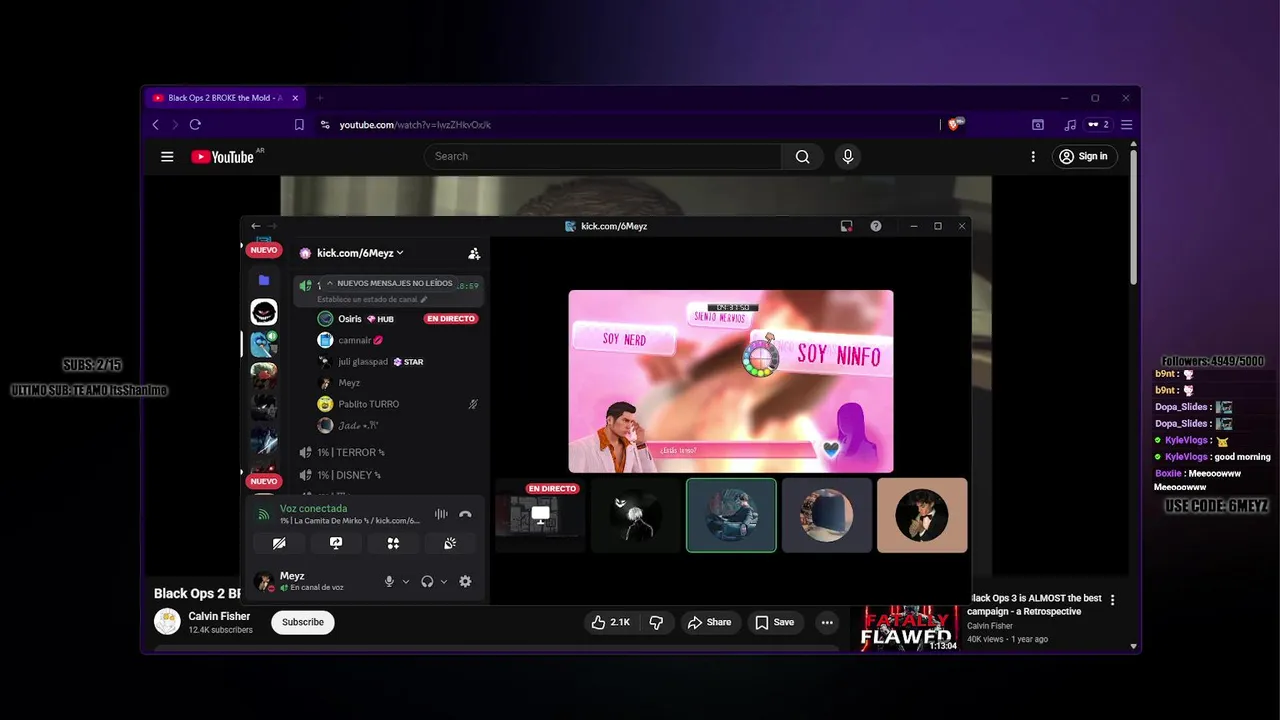Dislike the YouTube video
Image resolution: width=1280 pixels, height=720 pixels.
(x=657, y=622)
